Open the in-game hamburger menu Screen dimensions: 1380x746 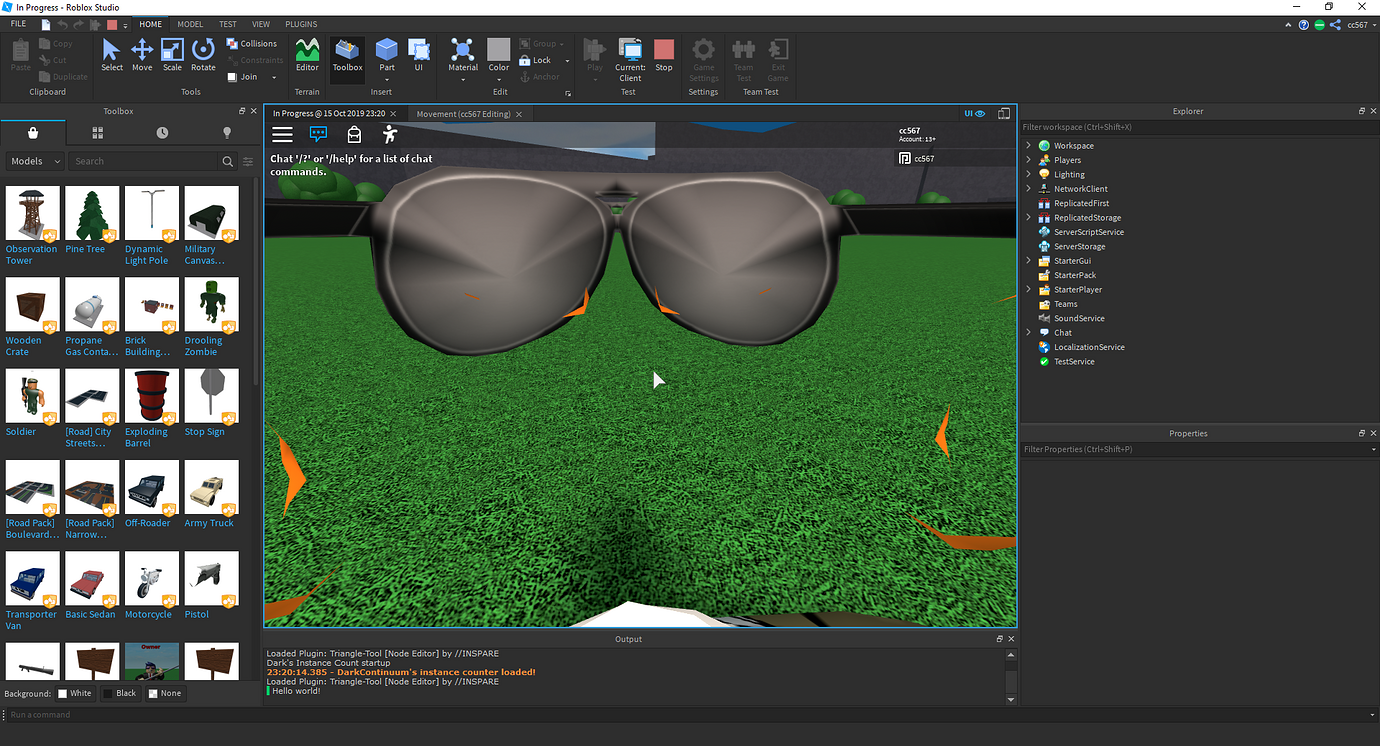coord(283,134)
